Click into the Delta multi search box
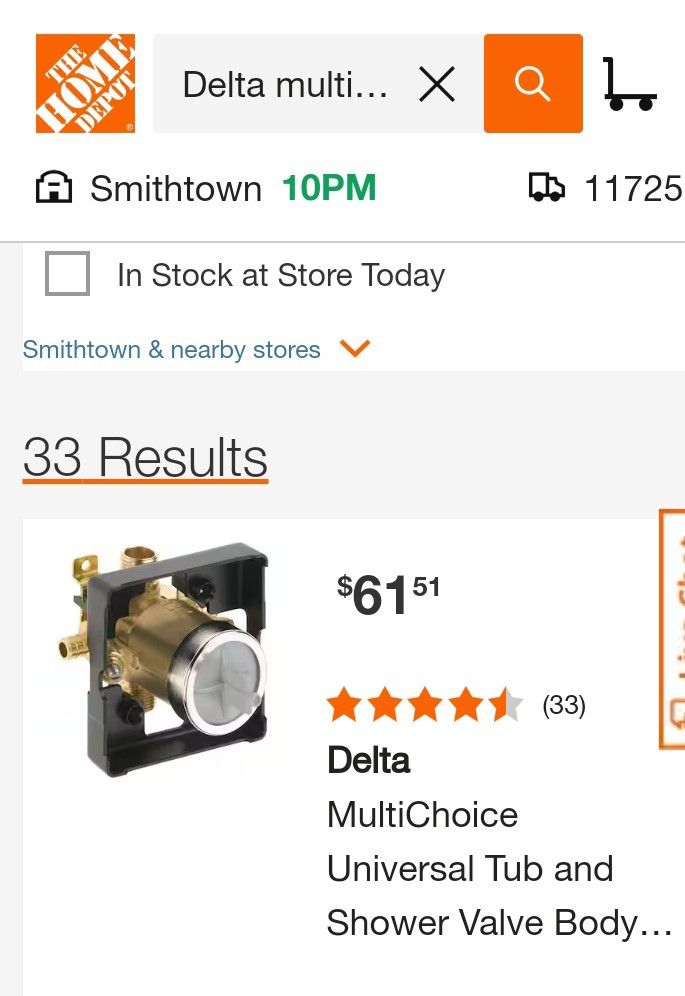The image size is (685, 996). [x=285, y=85]
